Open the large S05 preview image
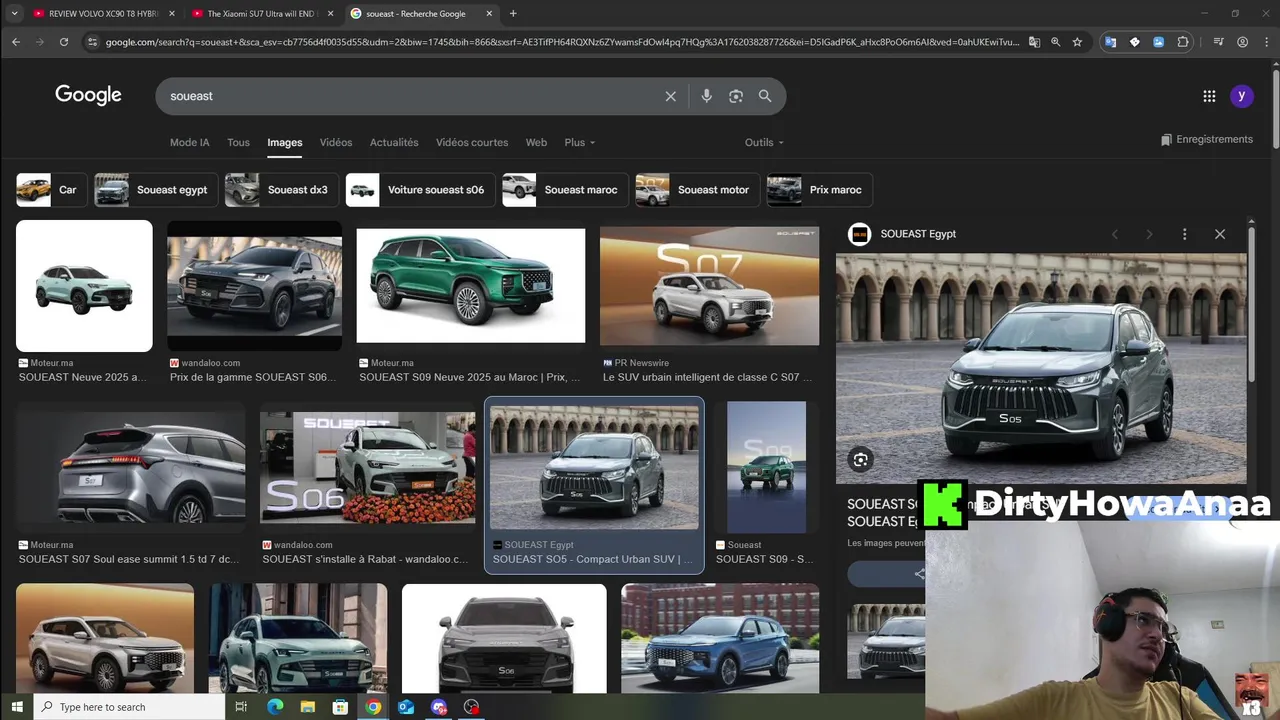 1041,368
